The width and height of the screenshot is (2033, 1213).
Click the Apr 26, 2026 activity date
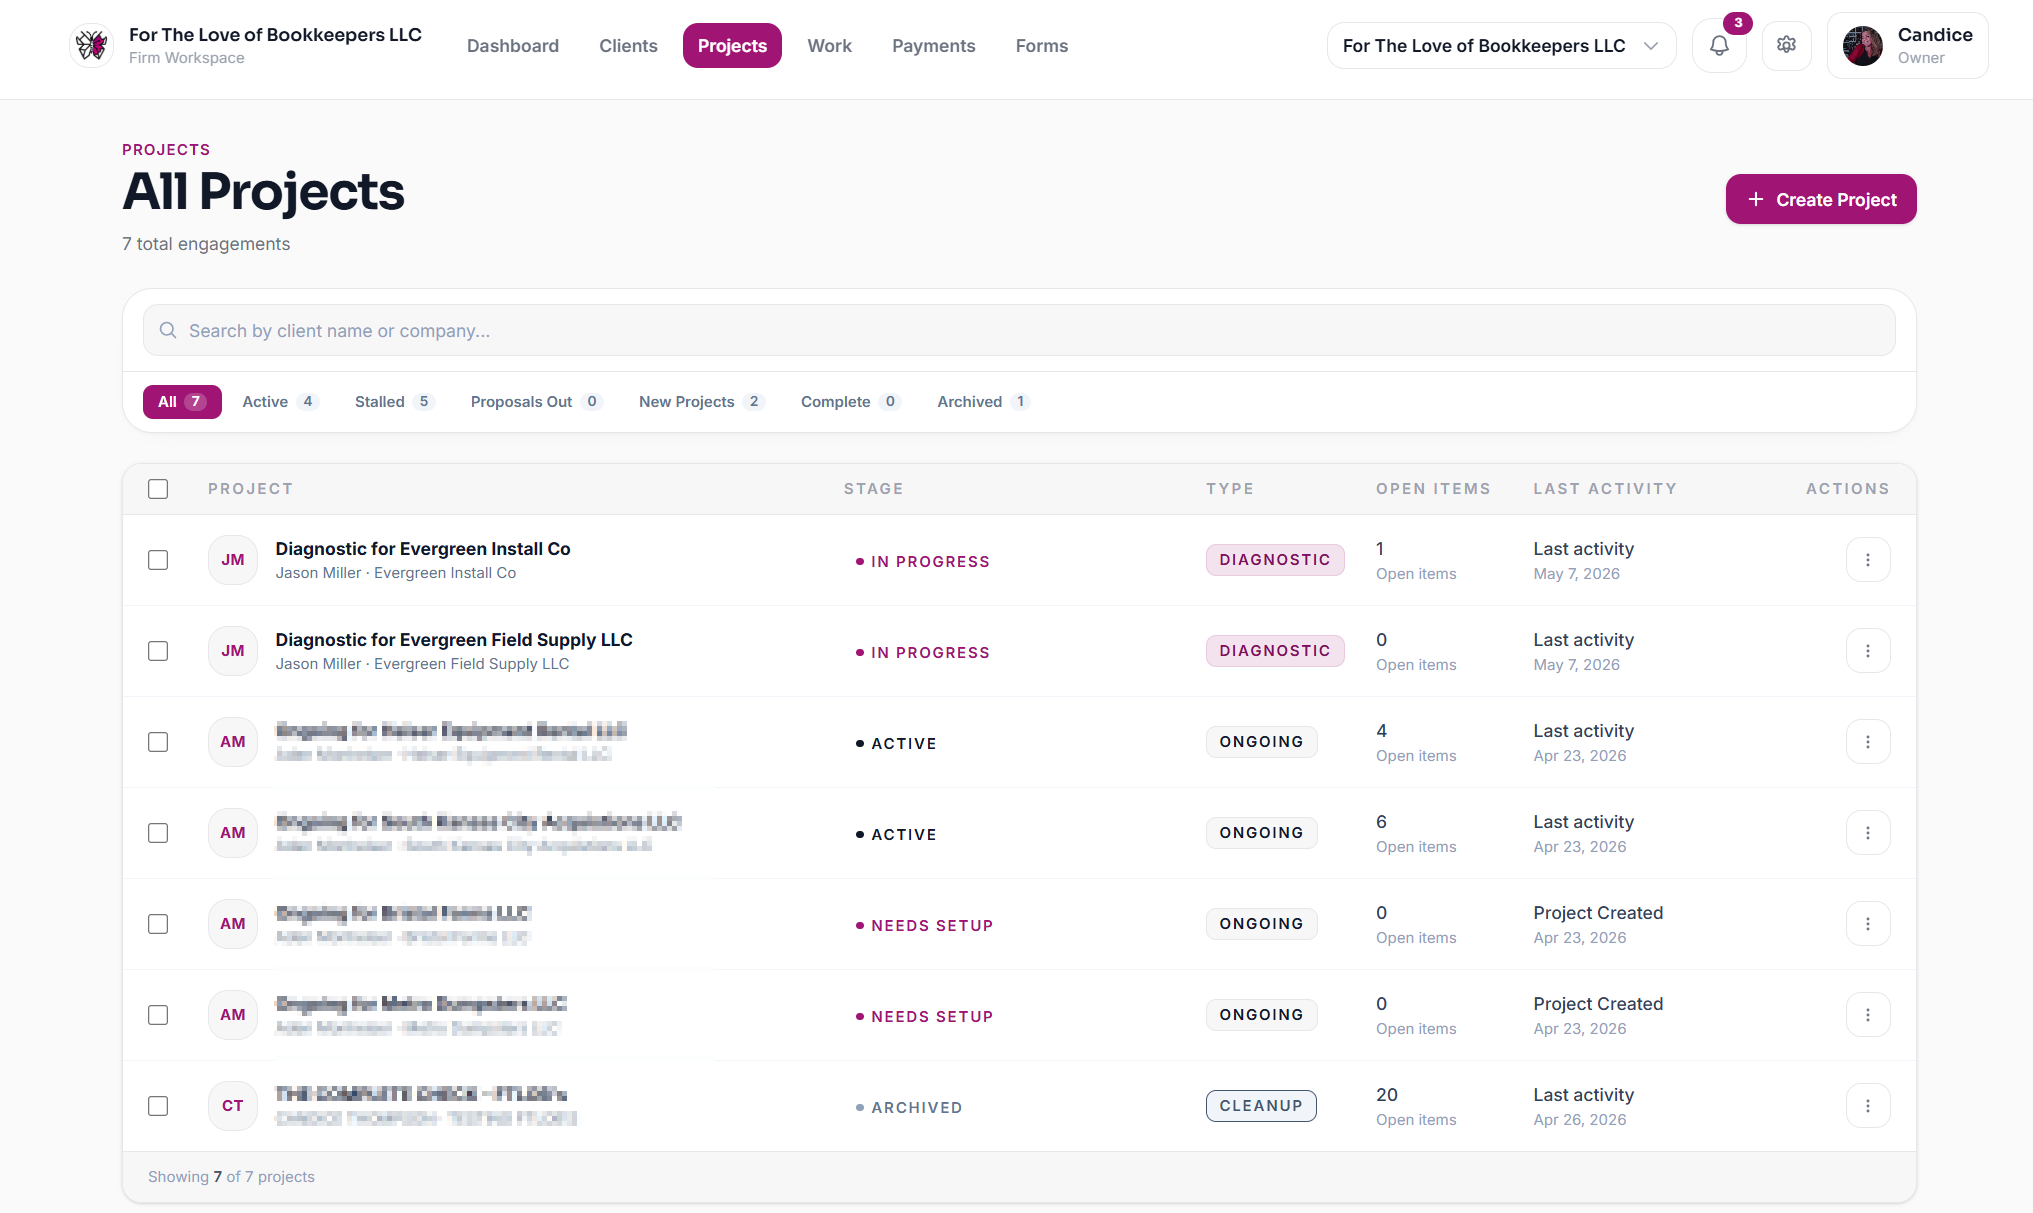coord(1580,1120)
